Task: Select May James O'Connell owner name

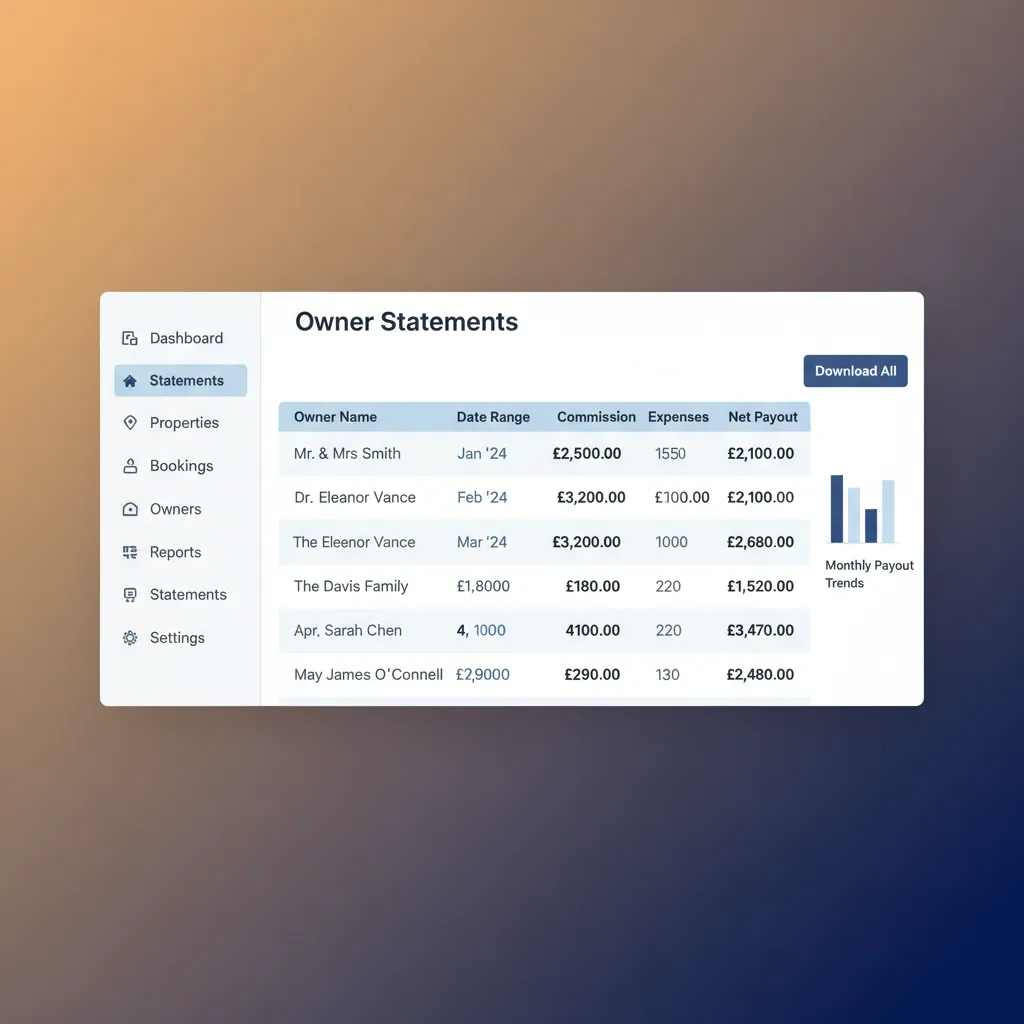Action: coord(368,675)
